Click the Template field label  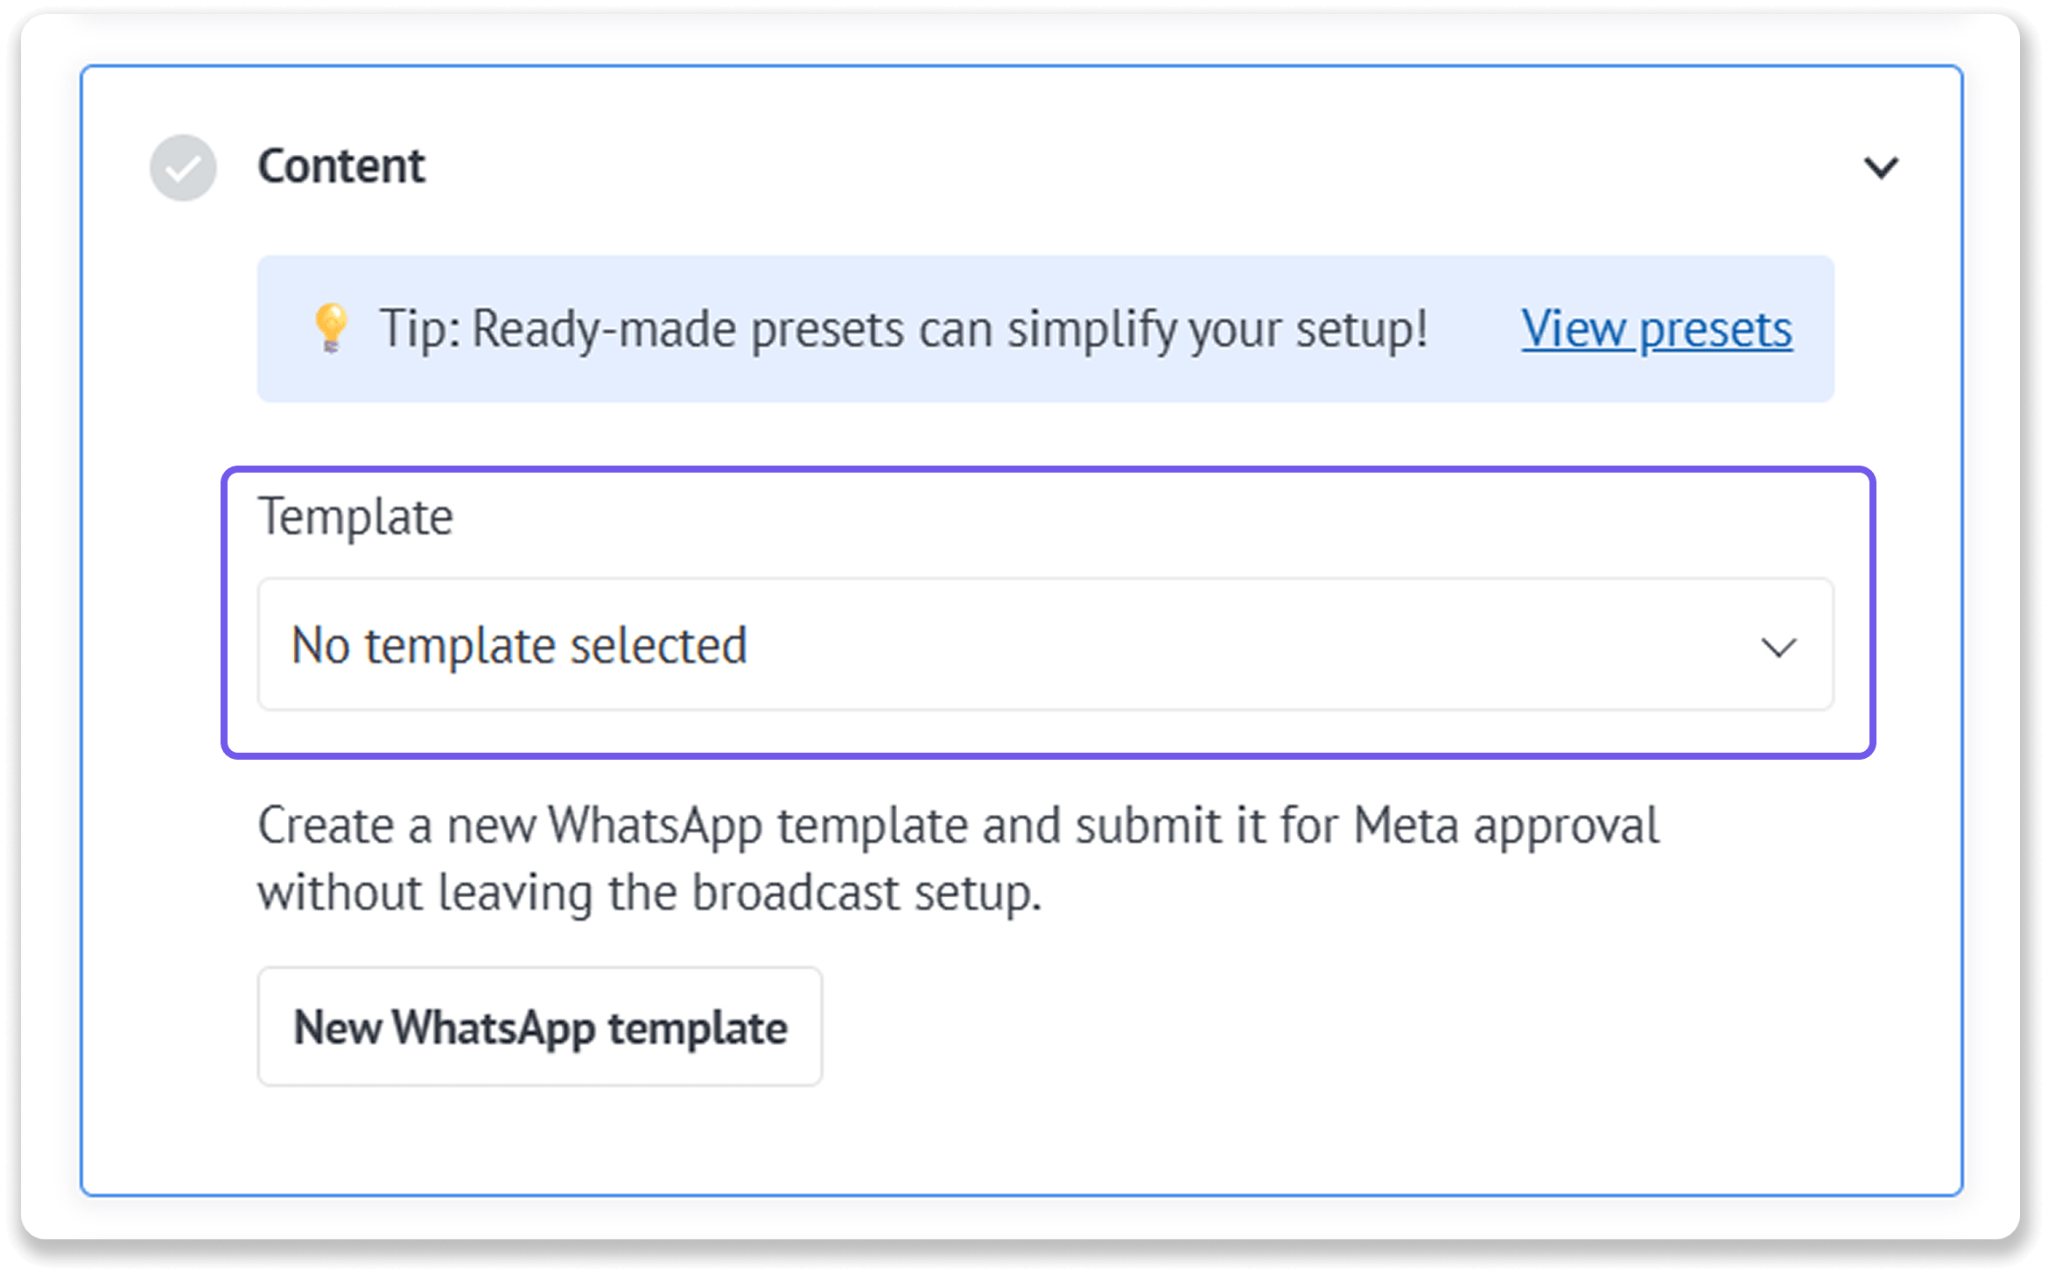(356, 517)
